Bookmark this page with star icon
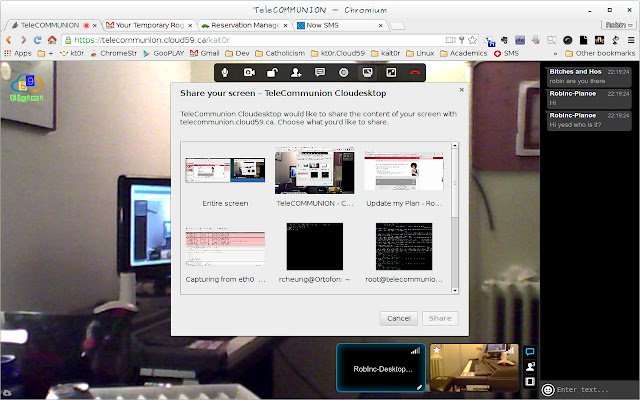 pos(473,40)
